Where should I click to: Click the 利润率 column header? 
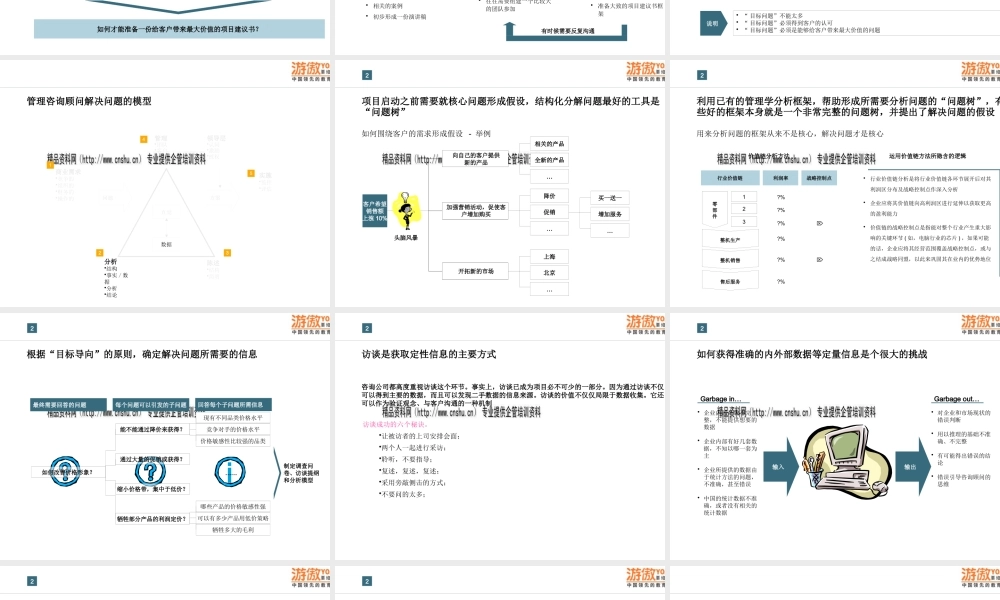781,178
